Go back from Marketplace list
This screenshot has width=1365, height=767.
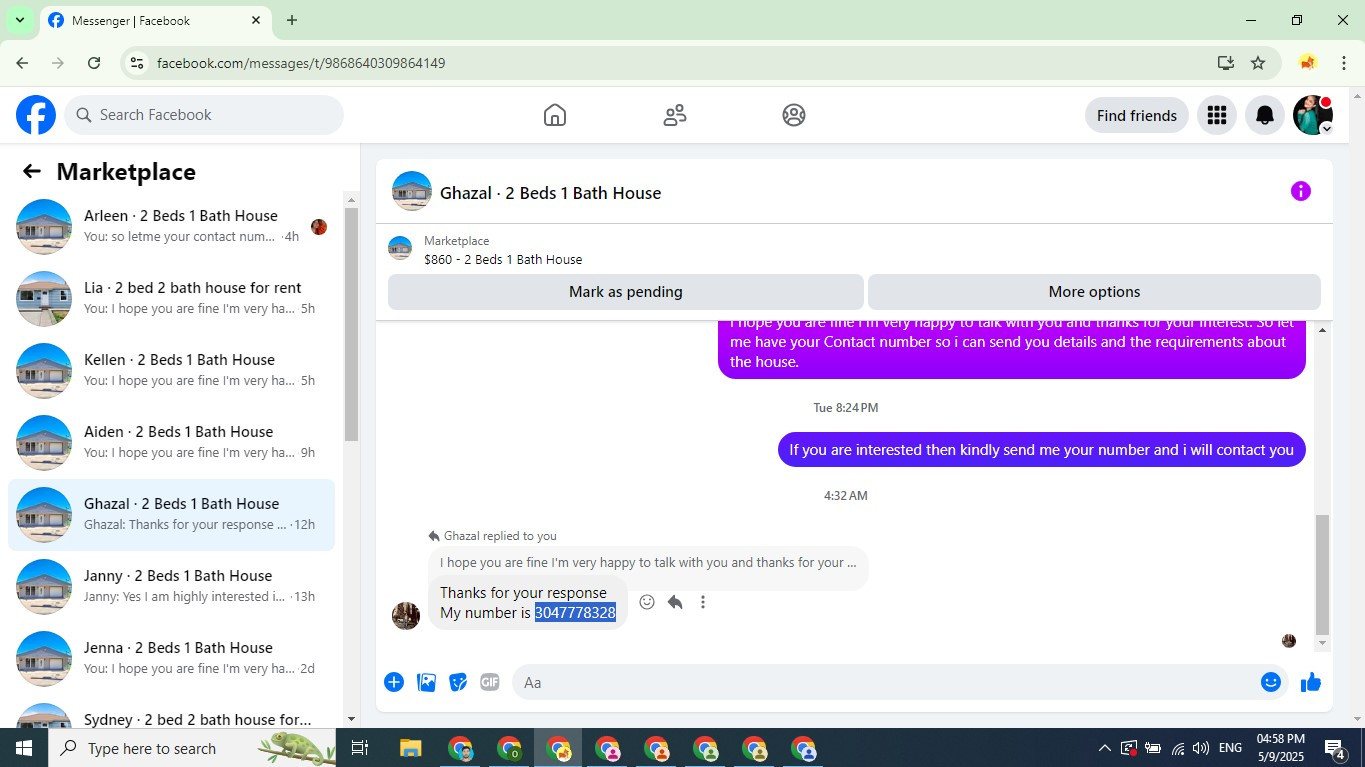point(32,172)
